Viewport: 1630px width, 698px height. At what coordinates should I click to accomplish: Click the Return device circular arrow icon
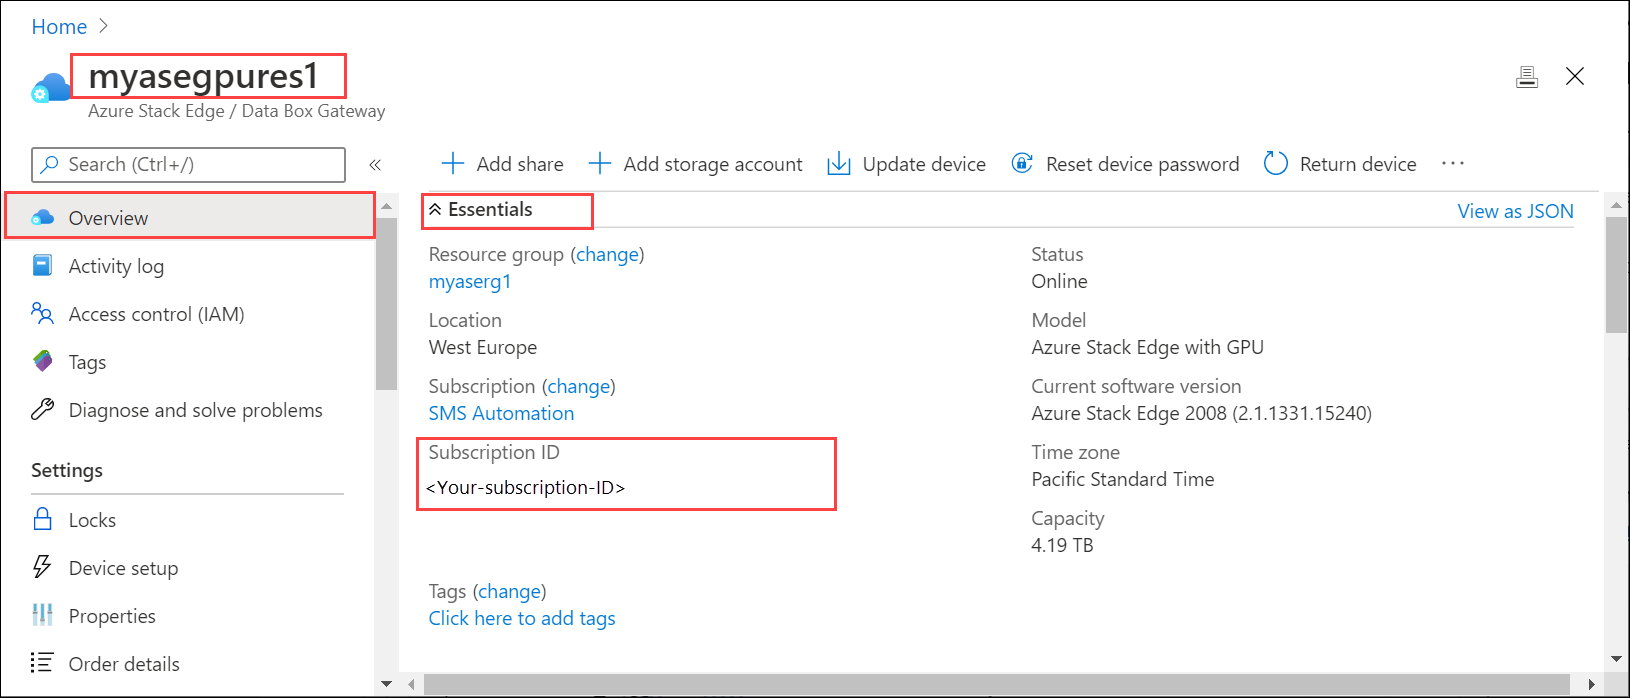click(1276, 163)
